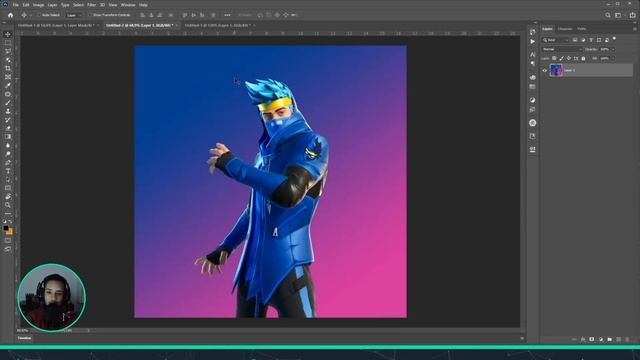This screenshot has width=640, height=360.
Task: Select the Gradient tool
Action: tap(8, 137)
